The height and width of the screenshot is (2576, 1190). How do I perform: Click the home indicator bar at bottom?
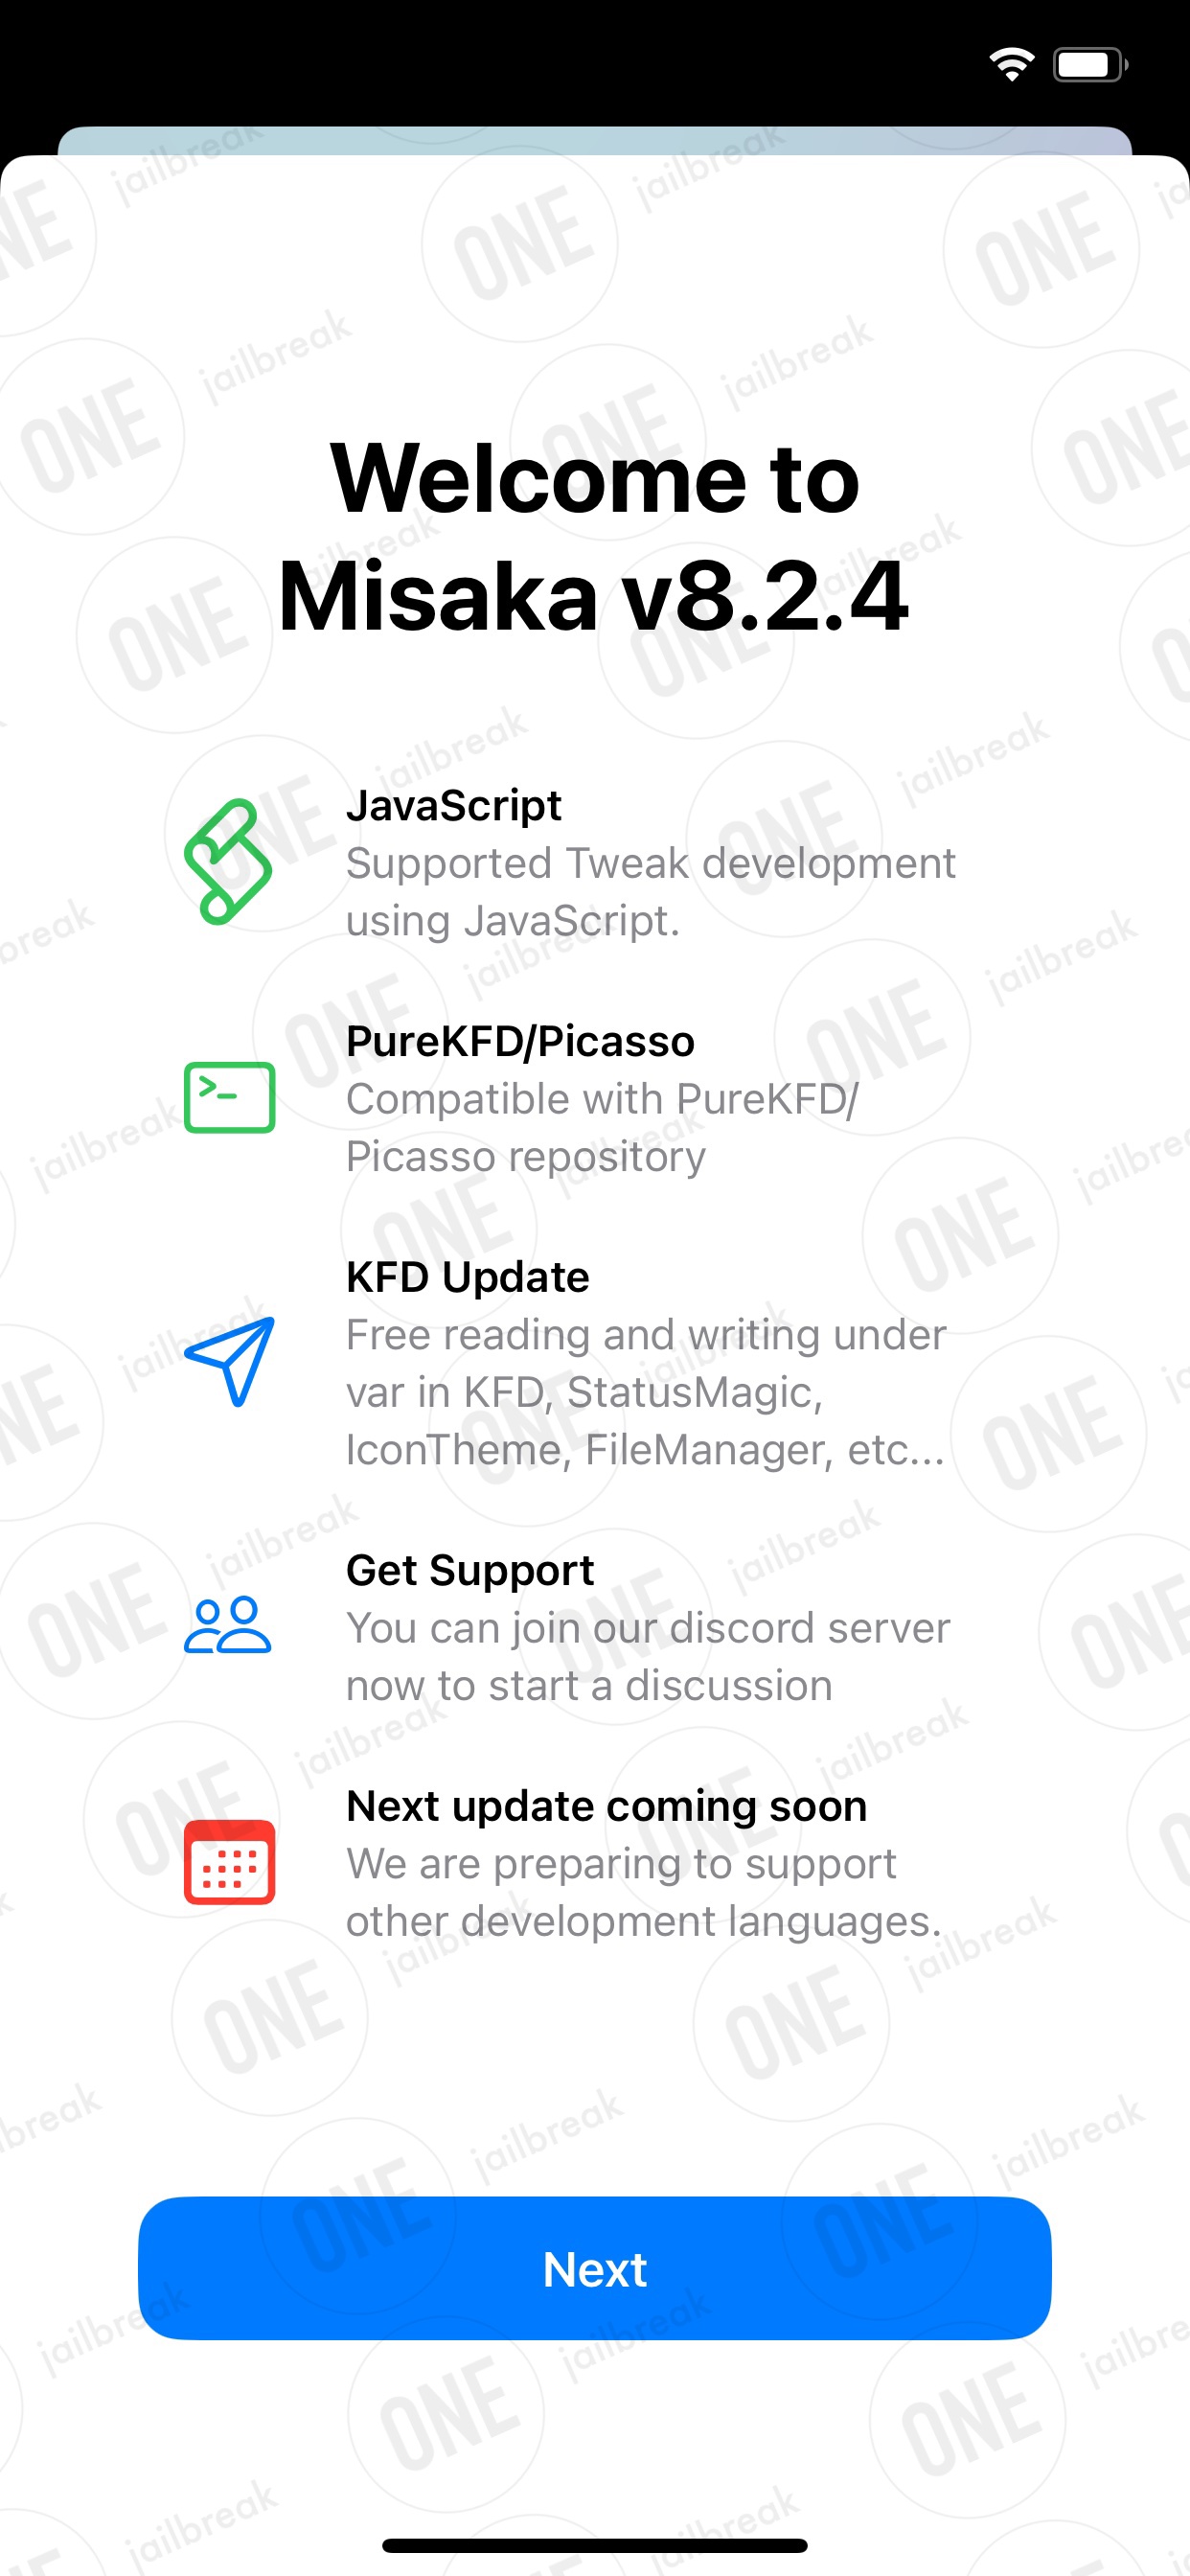[595, 2545]
